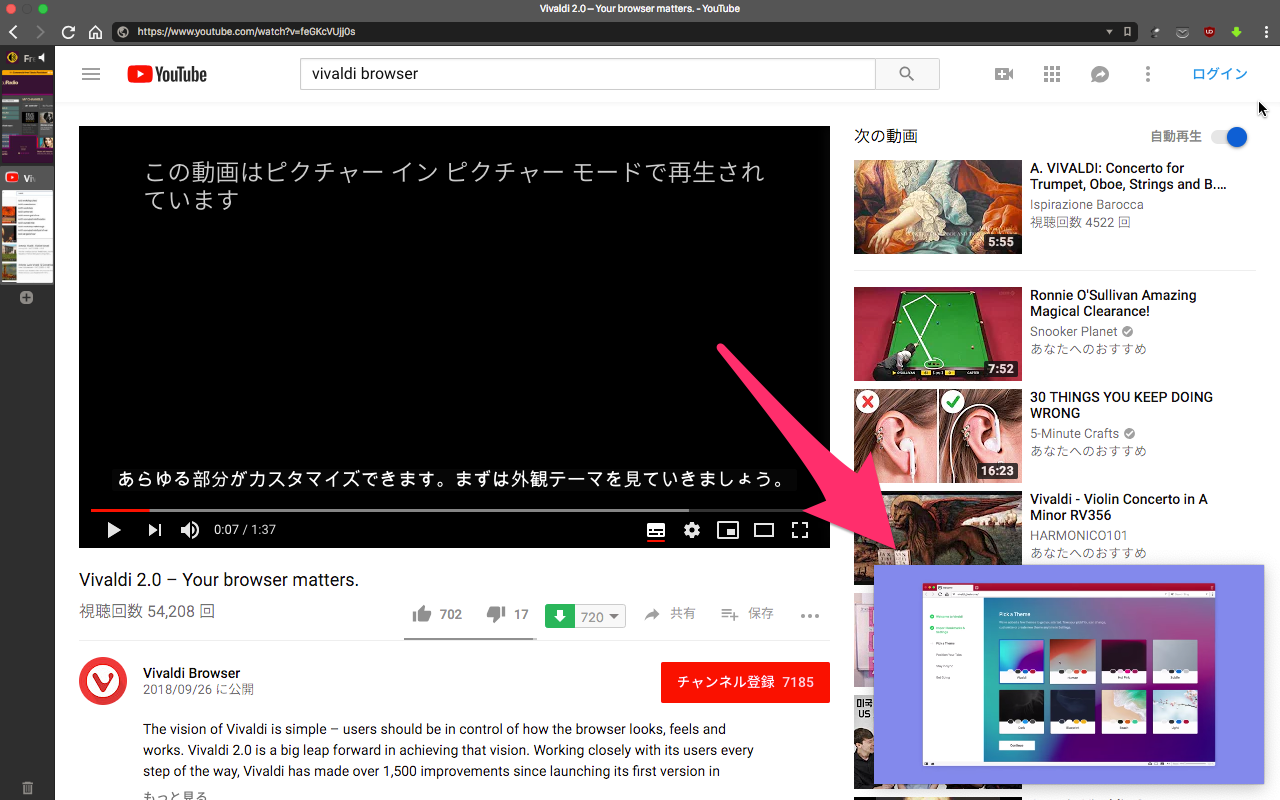Open the YouTube messages share bubble icon
The height and width of the screenshot is (800, 1280).
tap(1100, 74)
